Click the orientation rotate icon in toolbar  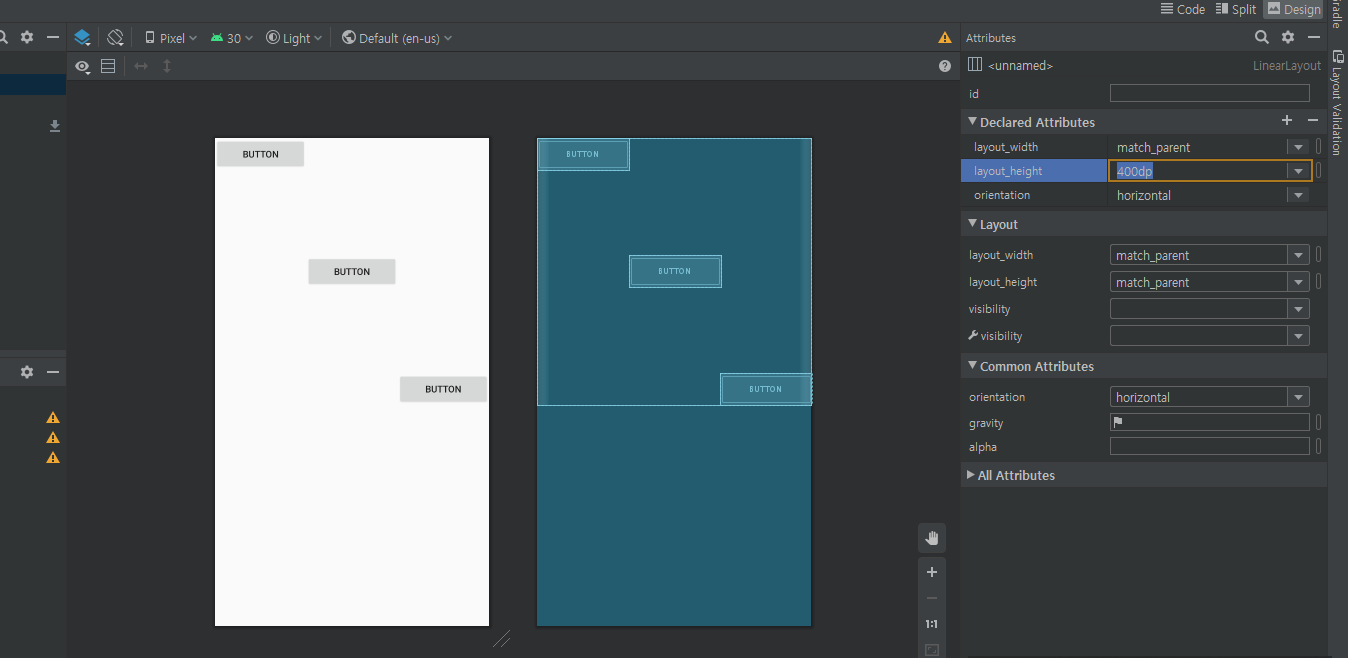116,38
